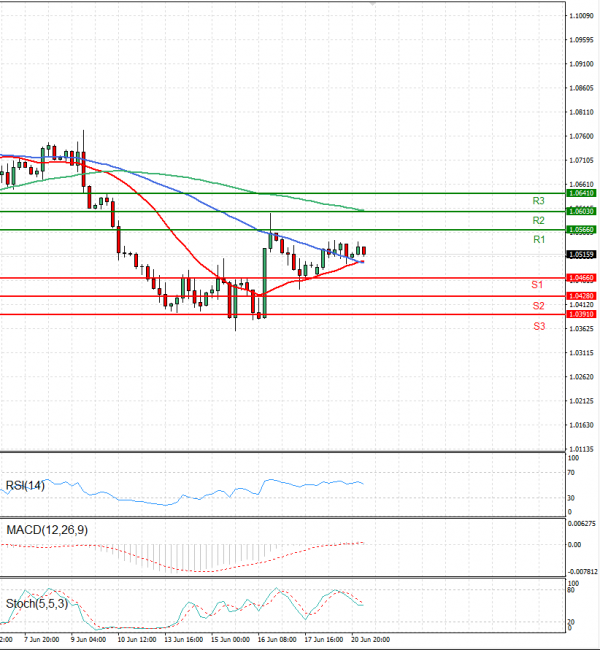
Task: Click the 1.08605 price axis value
Action: click(x=582, y=88)
